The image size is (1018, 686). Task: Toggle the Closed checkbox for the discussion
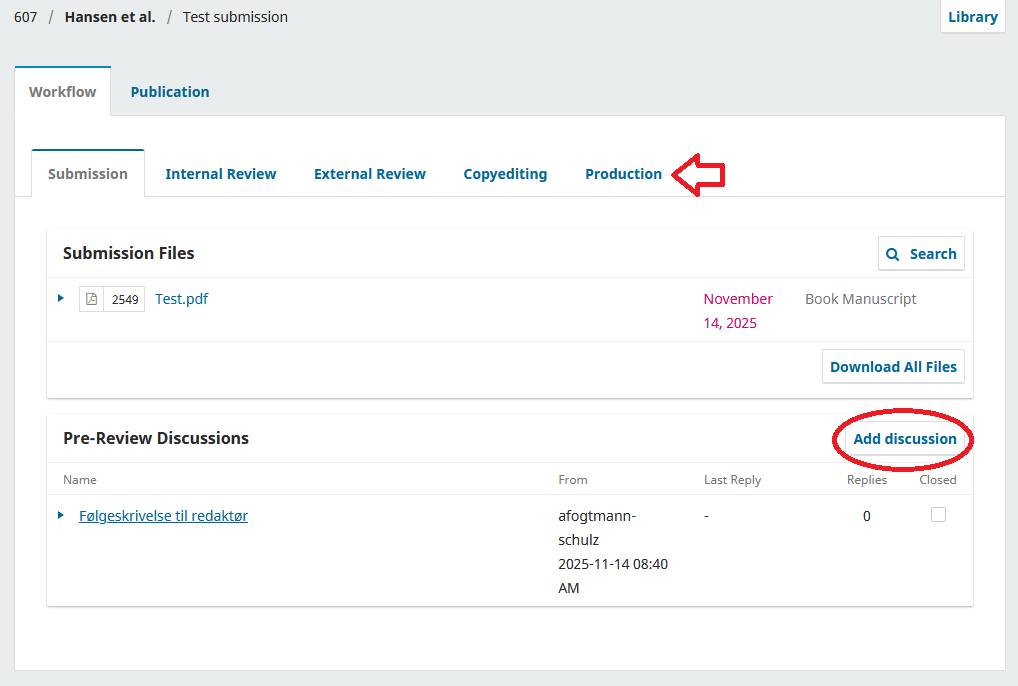pos(937,514)
